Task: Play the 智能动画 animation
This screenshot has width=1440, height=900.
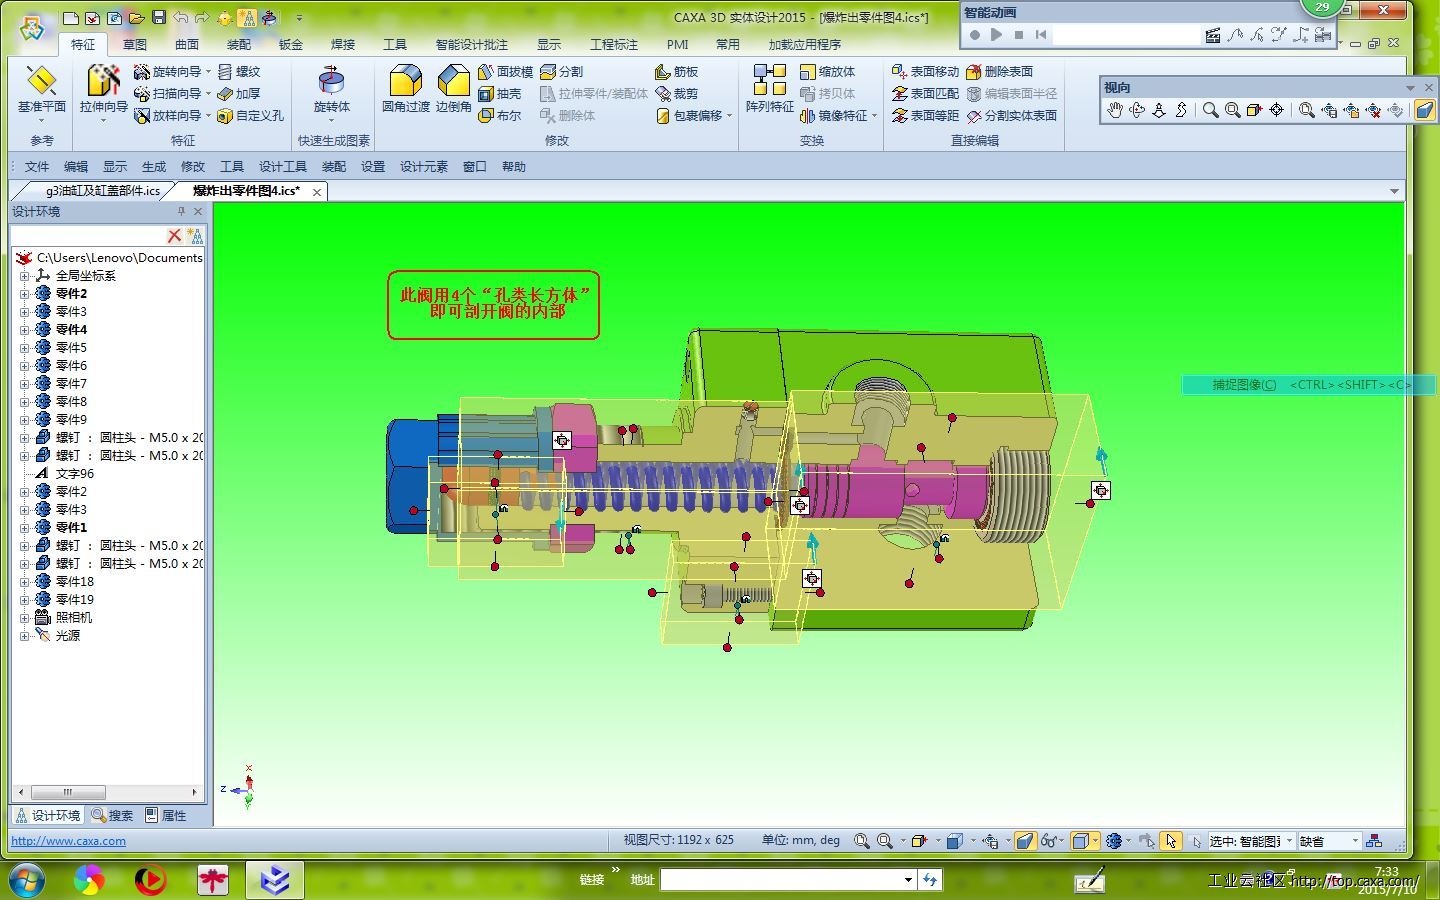Action: click(x=996, y=35)
